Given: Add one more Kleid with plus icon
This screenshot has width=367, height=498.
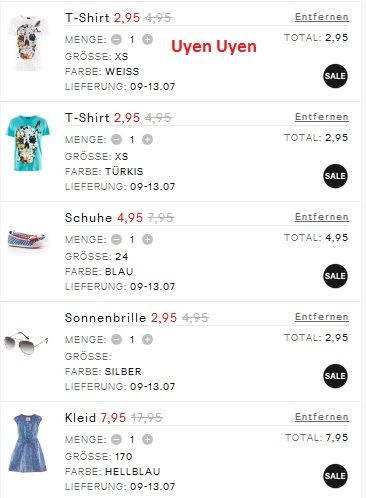Looking at the screenshot, I should click(147, 440).
